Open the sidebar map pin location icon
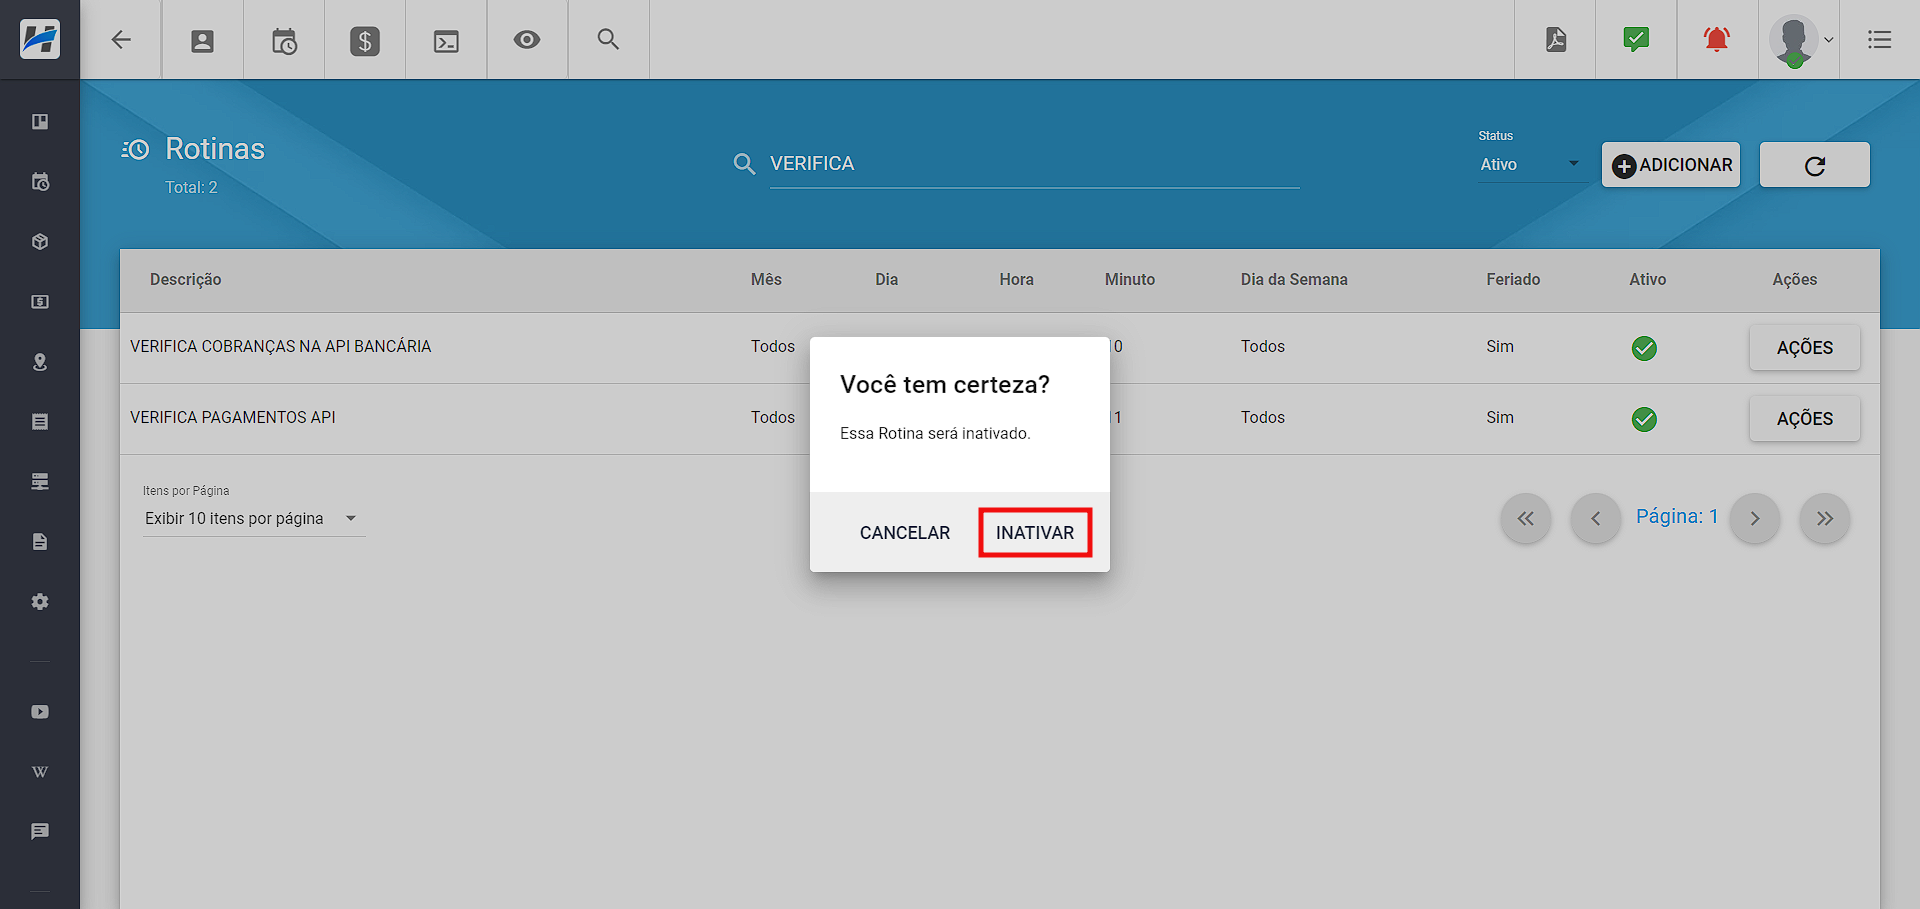The height and width of the screenshot is (909, 1920). pyautogui.click(x=40, y=362)
